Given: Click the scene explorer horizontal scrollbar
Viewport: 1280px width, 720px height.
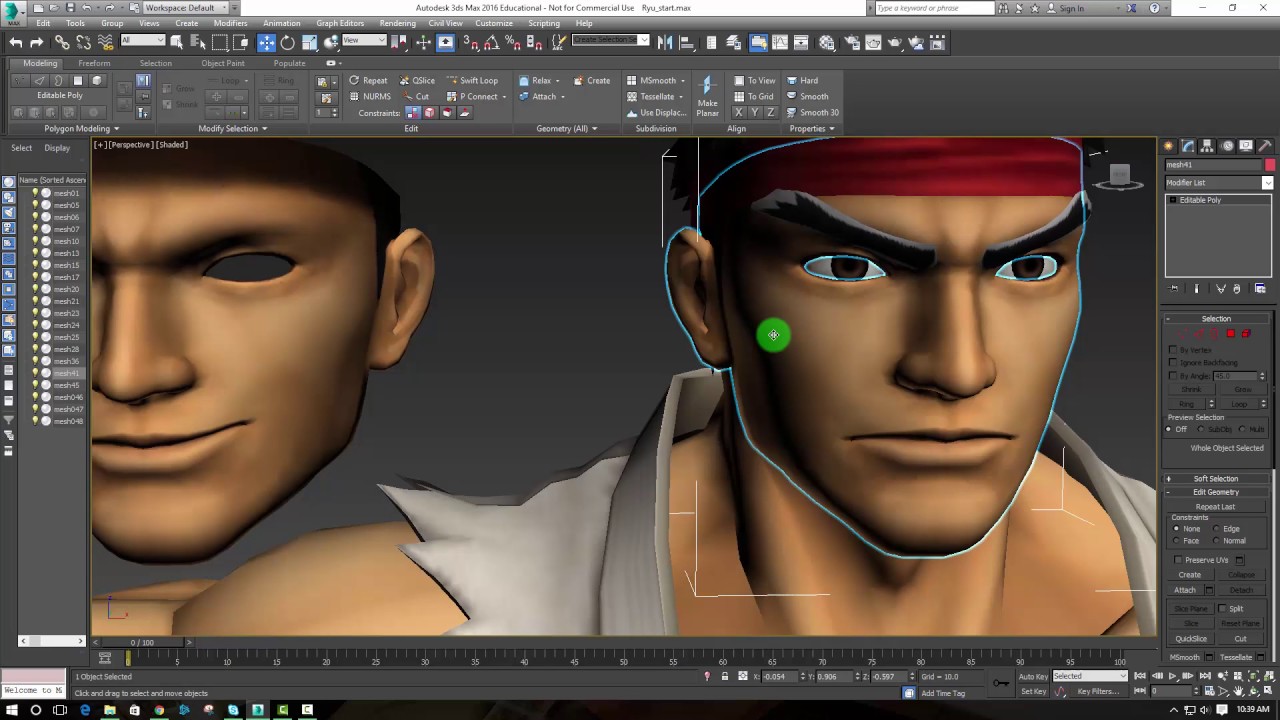Looking at the screenshot, I should coord(51,641).
